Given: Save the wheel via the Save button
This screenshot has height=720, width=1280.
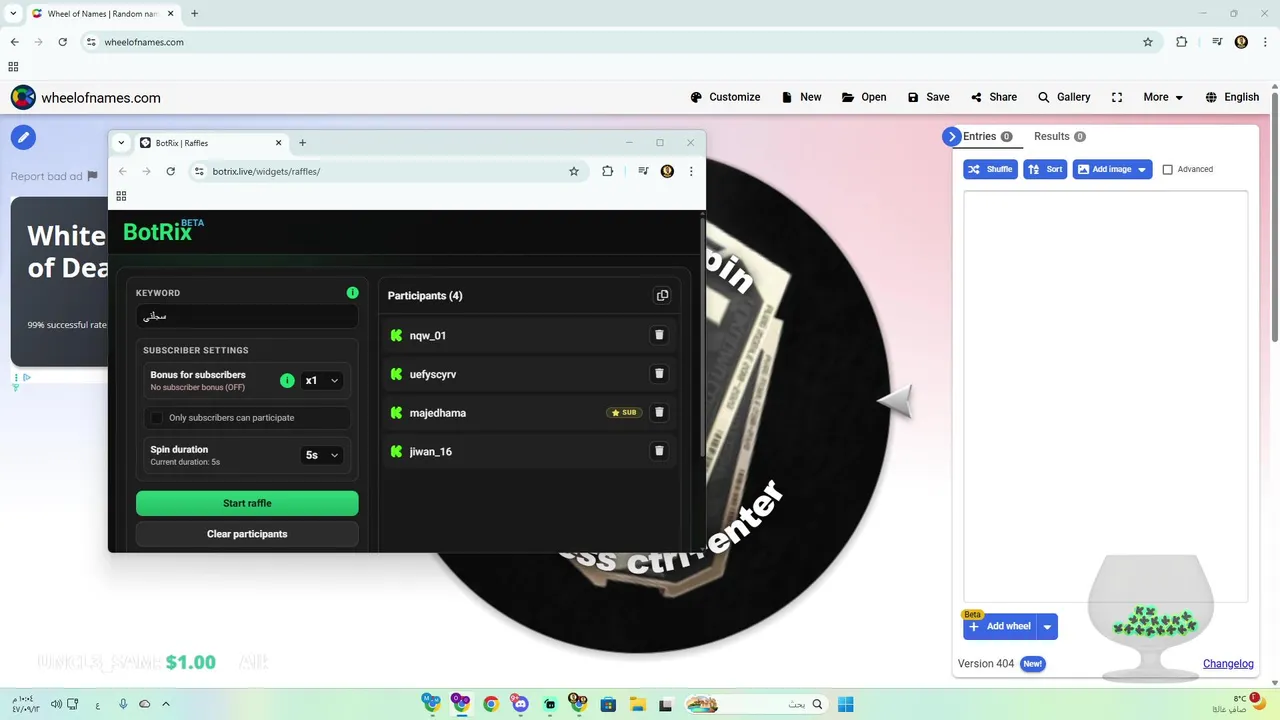Looking at the screenshot, I should 928,97.
